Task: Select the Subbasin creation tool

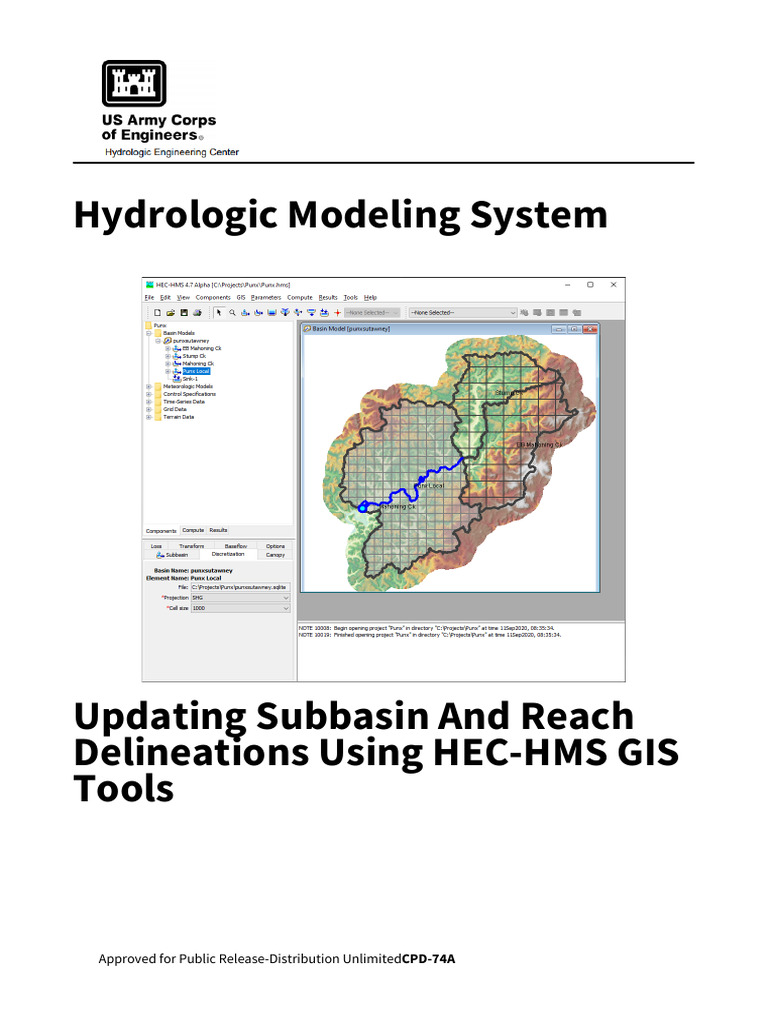Action: [x=245, y=313]
